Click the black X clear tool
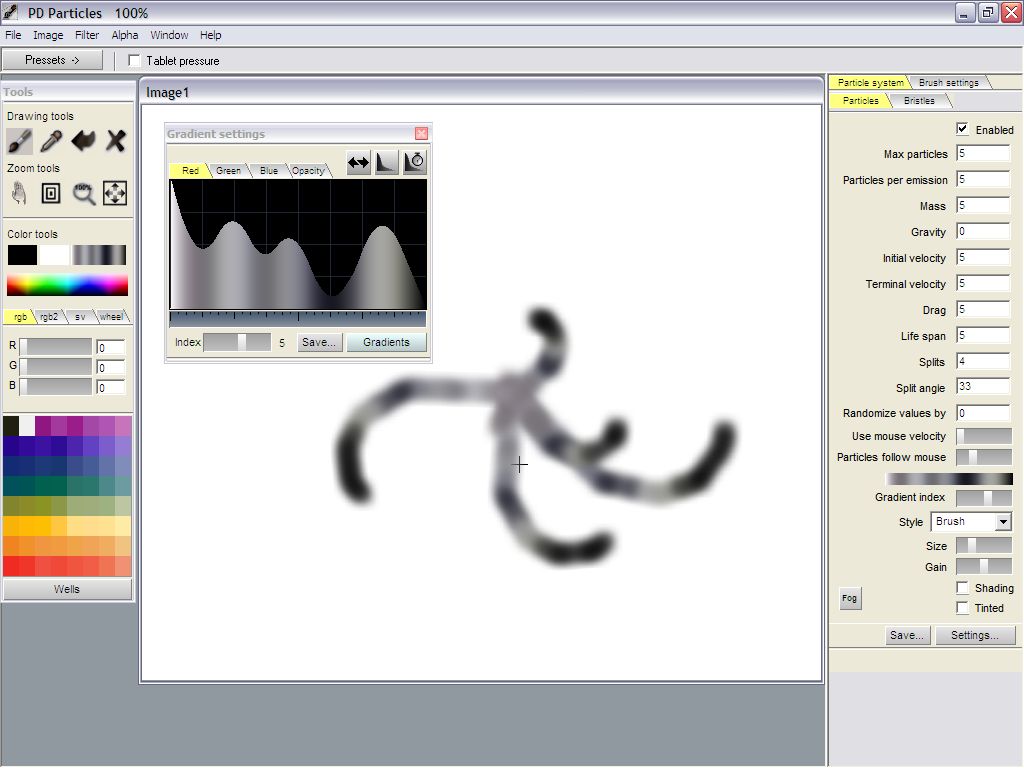 116,140
